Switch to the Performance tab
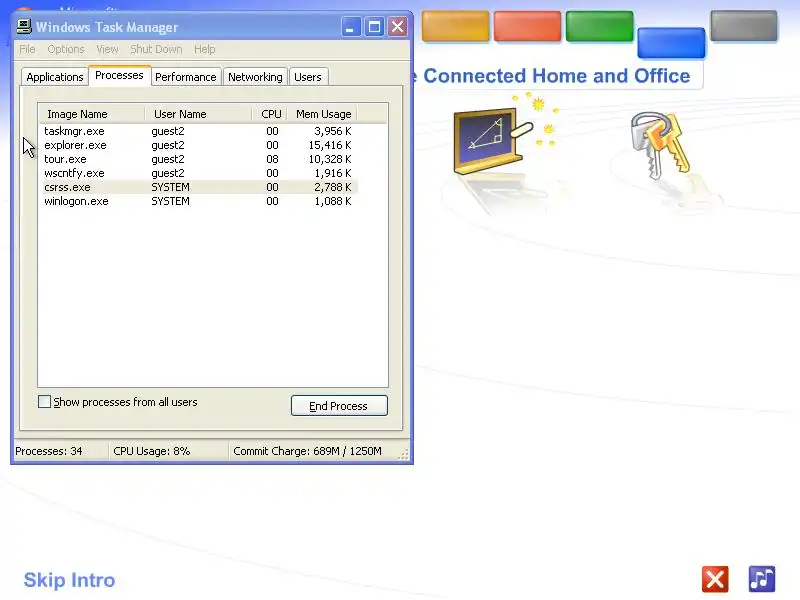The height and width of the screenshot is (600, 800). coord(186,77)
